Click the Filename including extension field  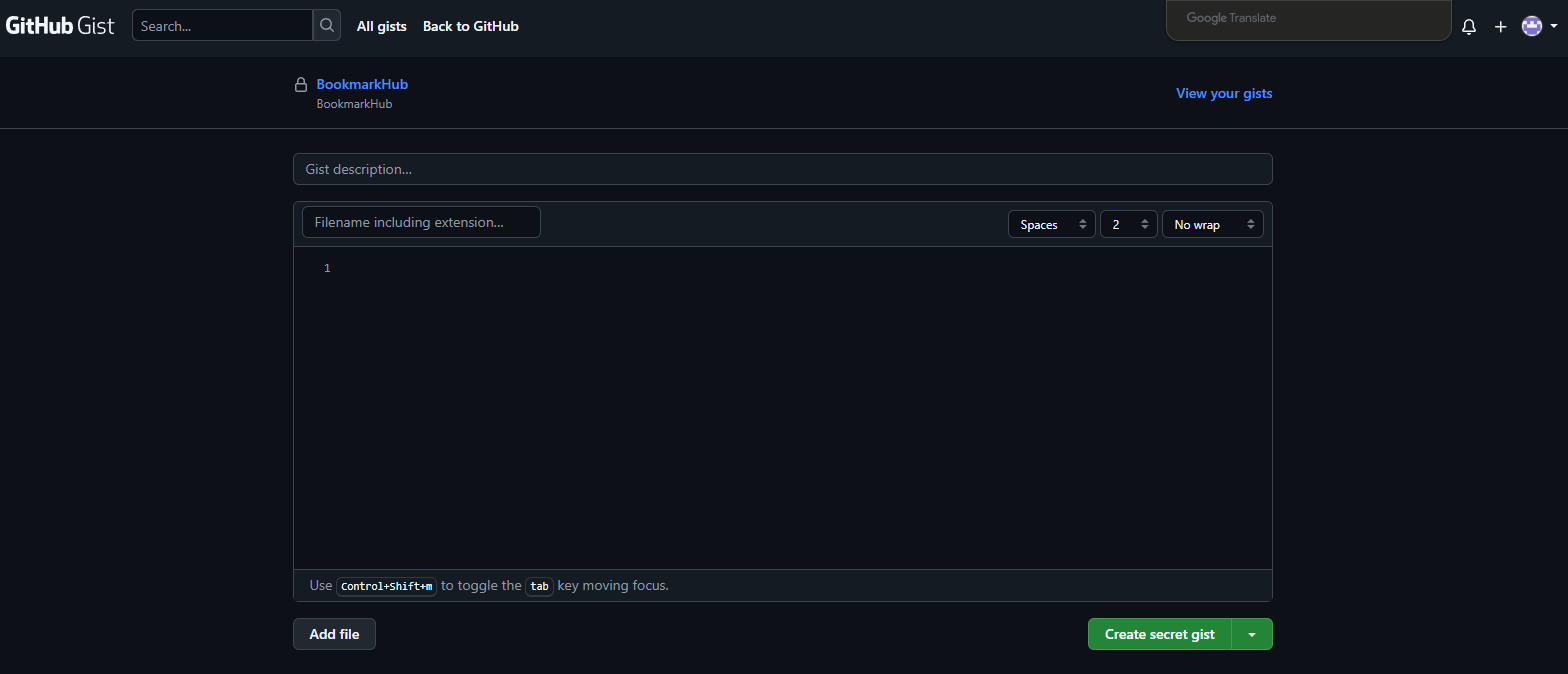[421, 222]
